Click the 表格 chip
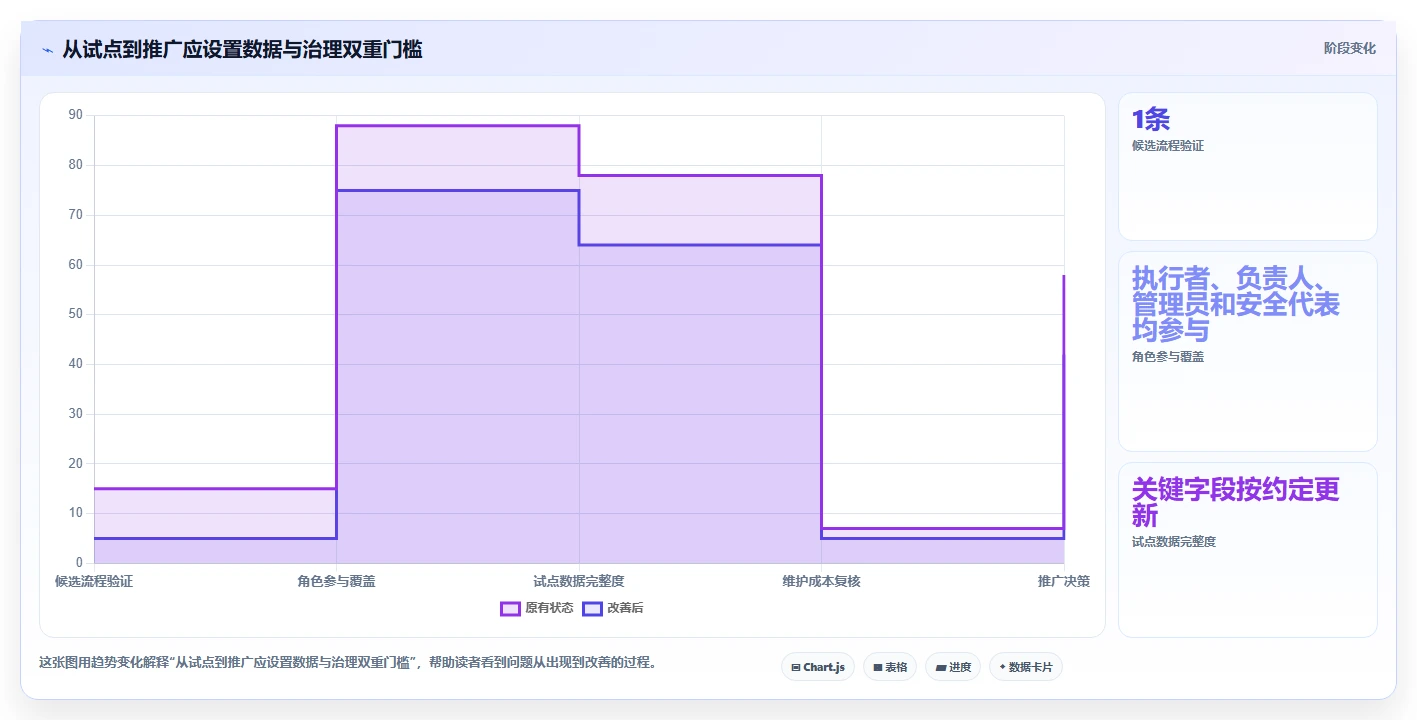 click(x=890, y=667)
